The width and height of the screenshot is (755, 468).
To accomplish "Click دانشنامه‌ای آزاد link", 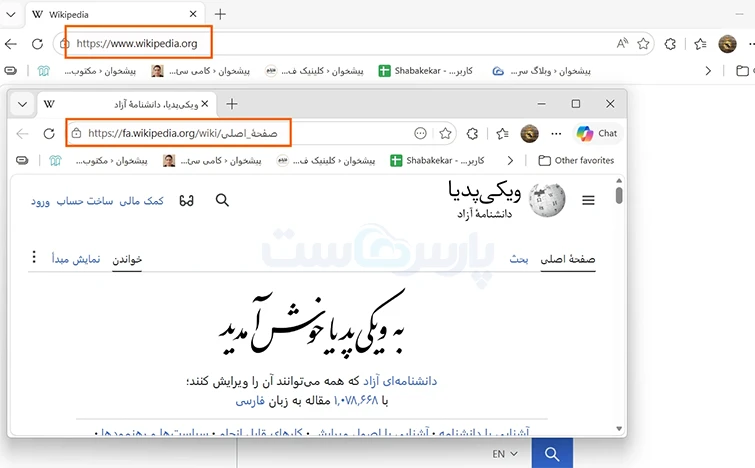I will (400, 381).
